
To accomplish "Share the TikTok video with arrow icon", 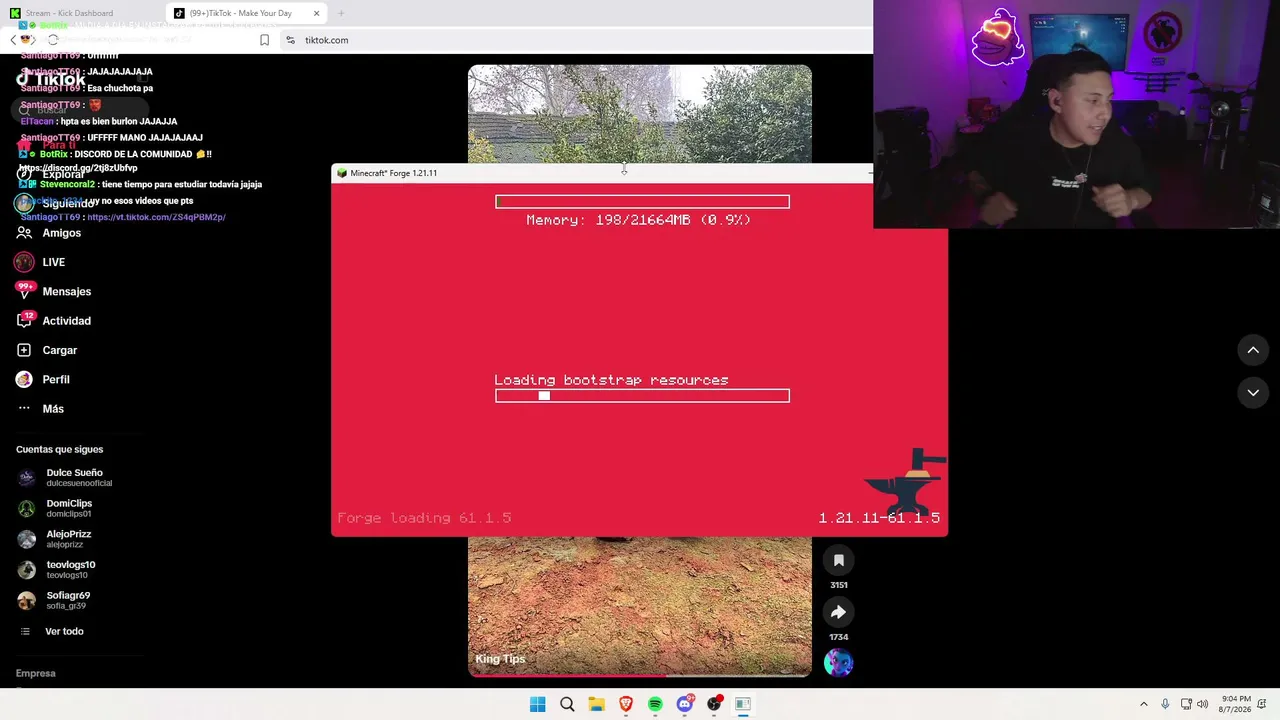I will click(839, 612).
